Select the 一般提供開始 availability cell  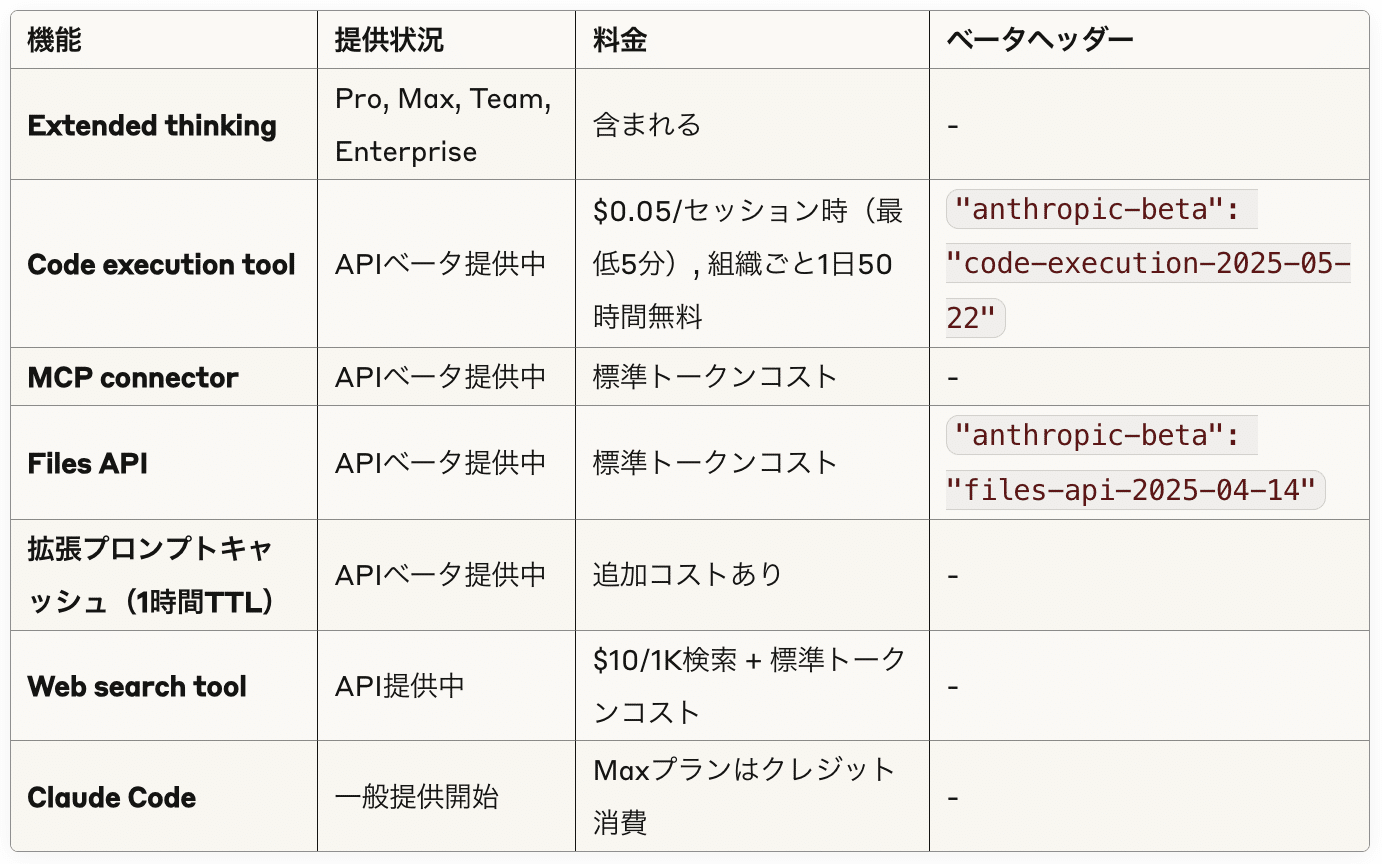417,798
